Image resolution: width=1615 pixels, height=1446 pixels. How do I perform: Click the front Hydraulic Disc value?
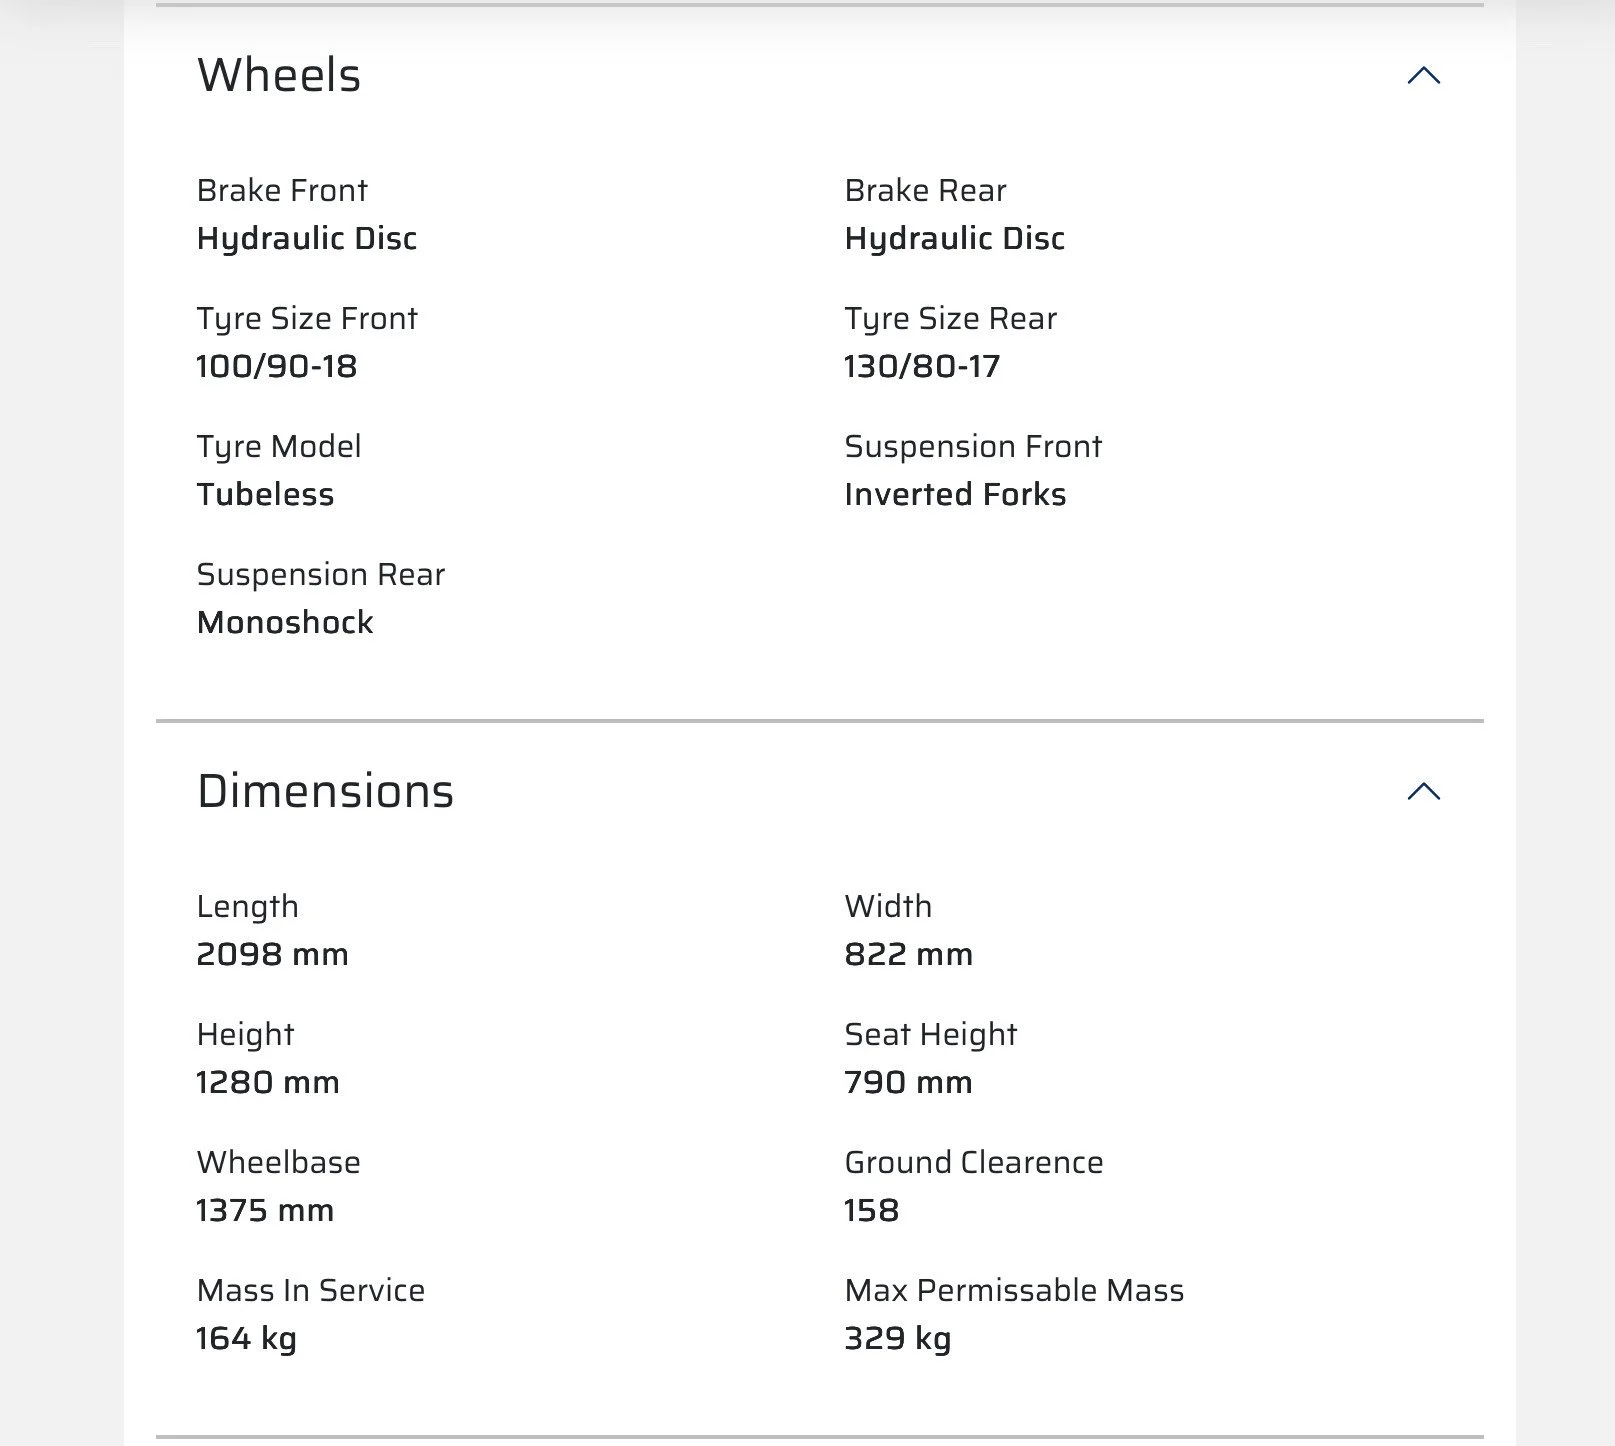coord(307,239)
